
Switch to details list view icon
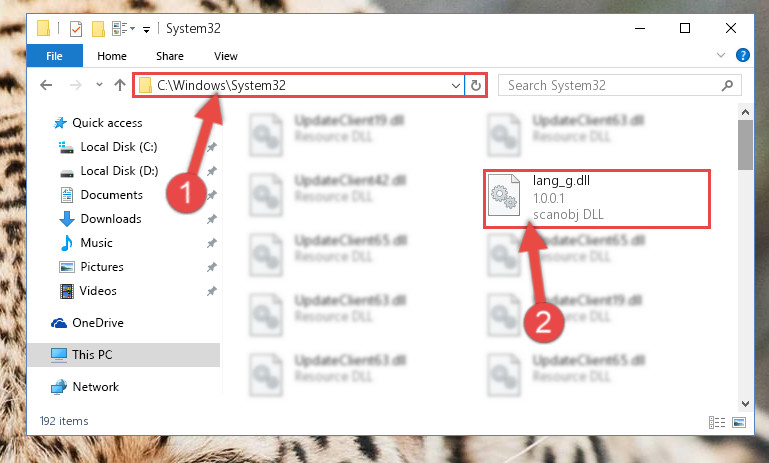(717, 422)
